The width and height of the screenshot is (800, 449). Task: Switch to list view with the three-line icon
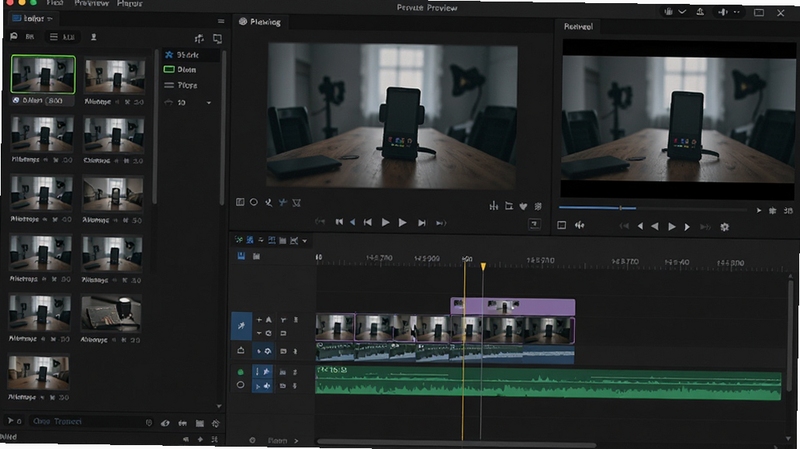pos(54,37)
